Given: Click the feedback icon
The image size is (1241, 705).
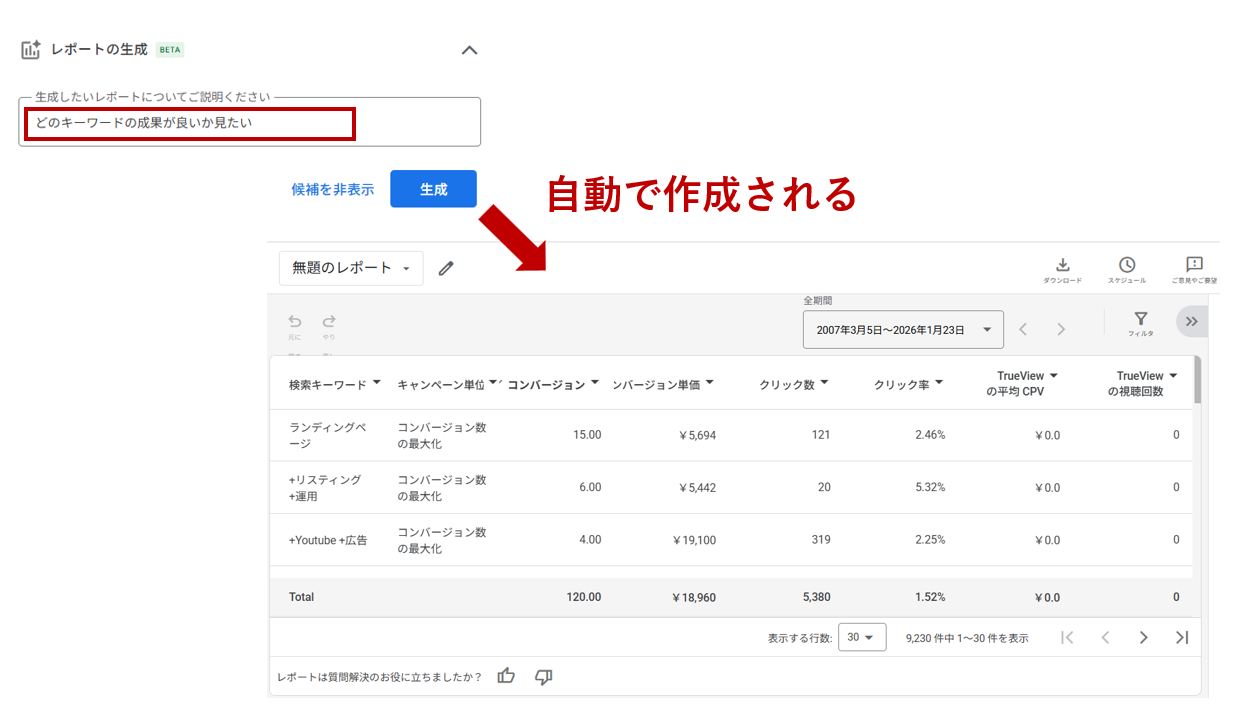Looking at the screenshot, I should (1194, 265).
